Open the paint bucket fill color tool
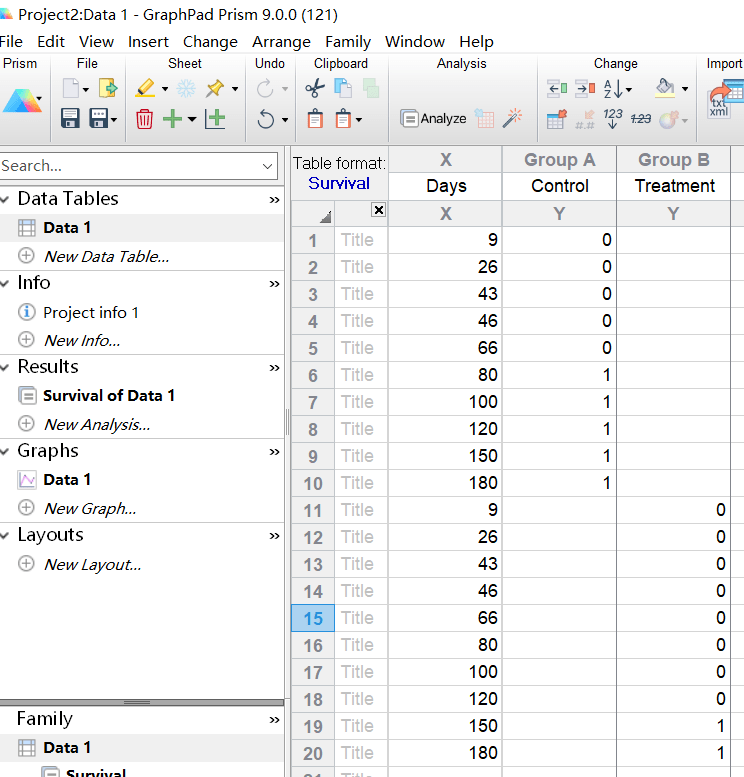The width and height of the screenshot is (744, 777). pos(666,89)
